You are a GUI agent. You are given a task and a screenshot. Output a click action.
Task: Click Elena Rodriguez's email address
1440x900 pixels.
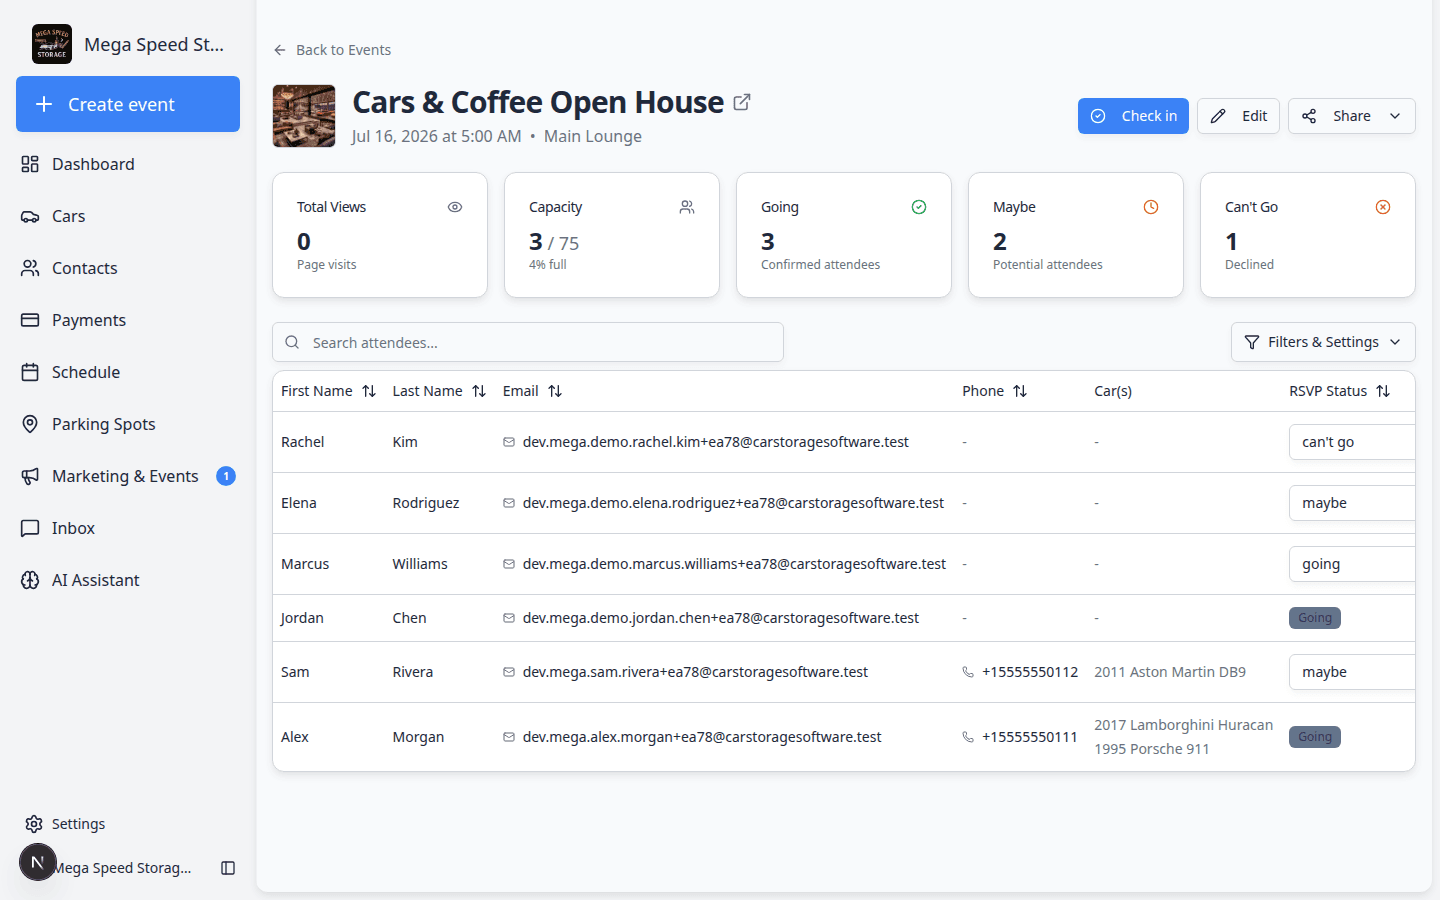[x=733, y=503]
